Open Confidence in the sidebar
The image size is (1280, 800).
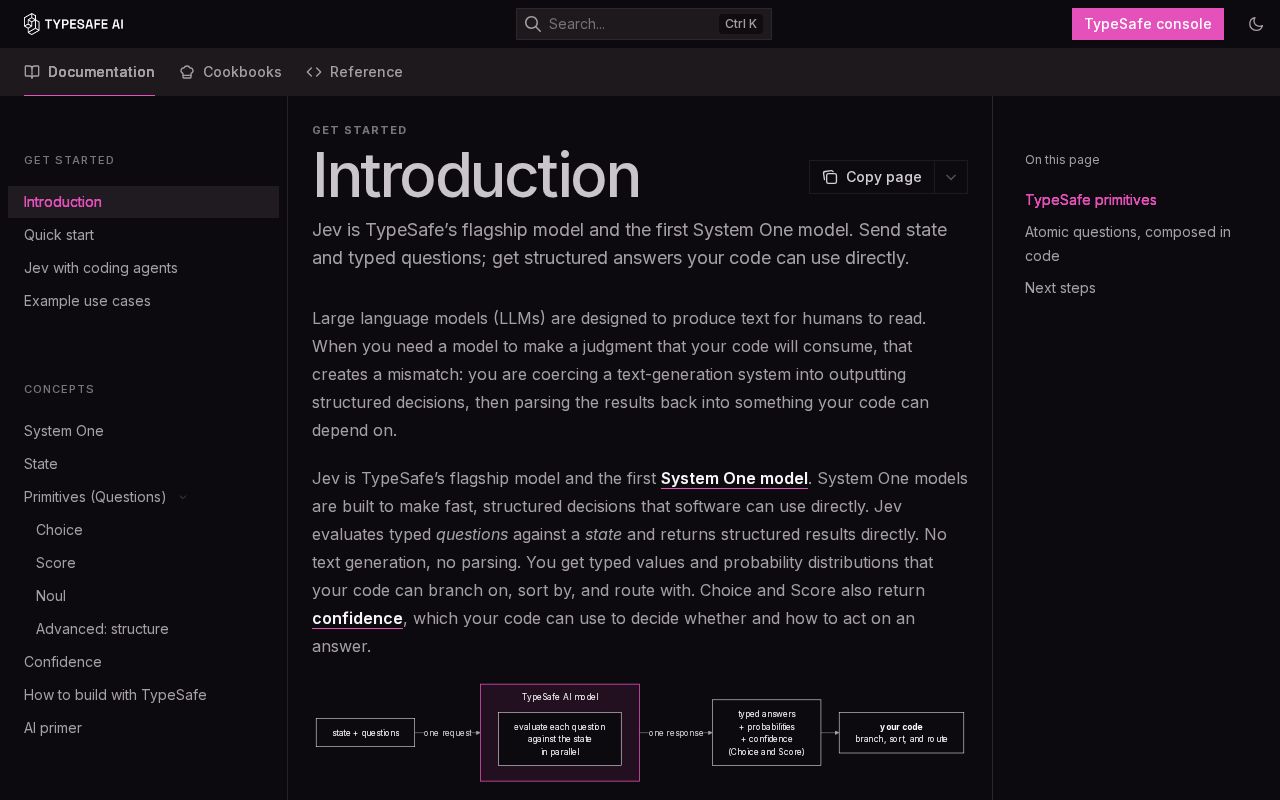coord(143,662)
